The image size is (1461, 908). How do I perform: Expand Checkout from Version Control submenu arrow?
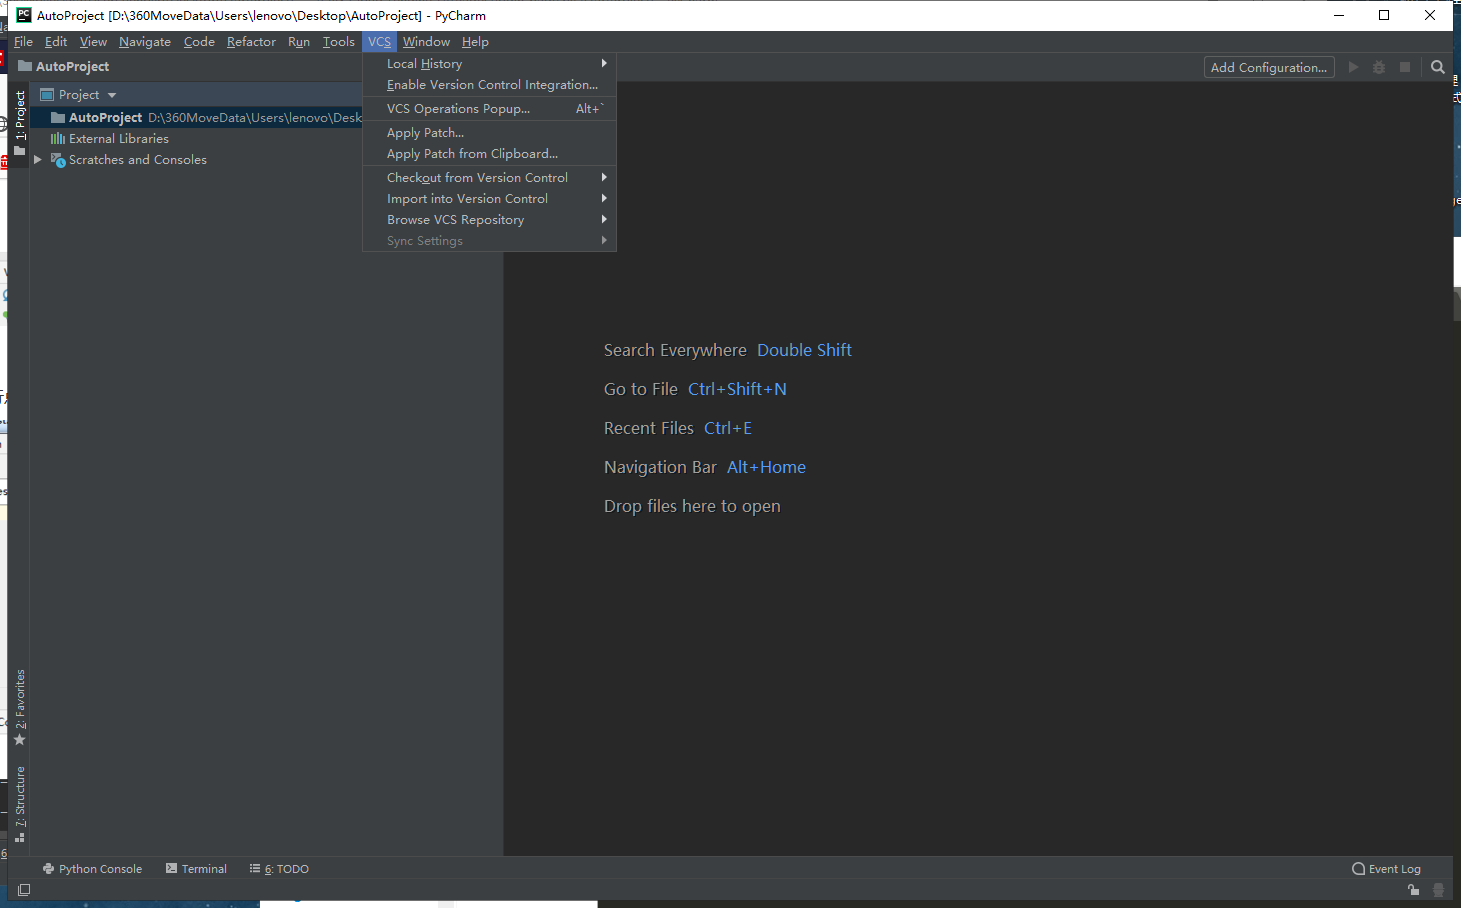point(604,177)
